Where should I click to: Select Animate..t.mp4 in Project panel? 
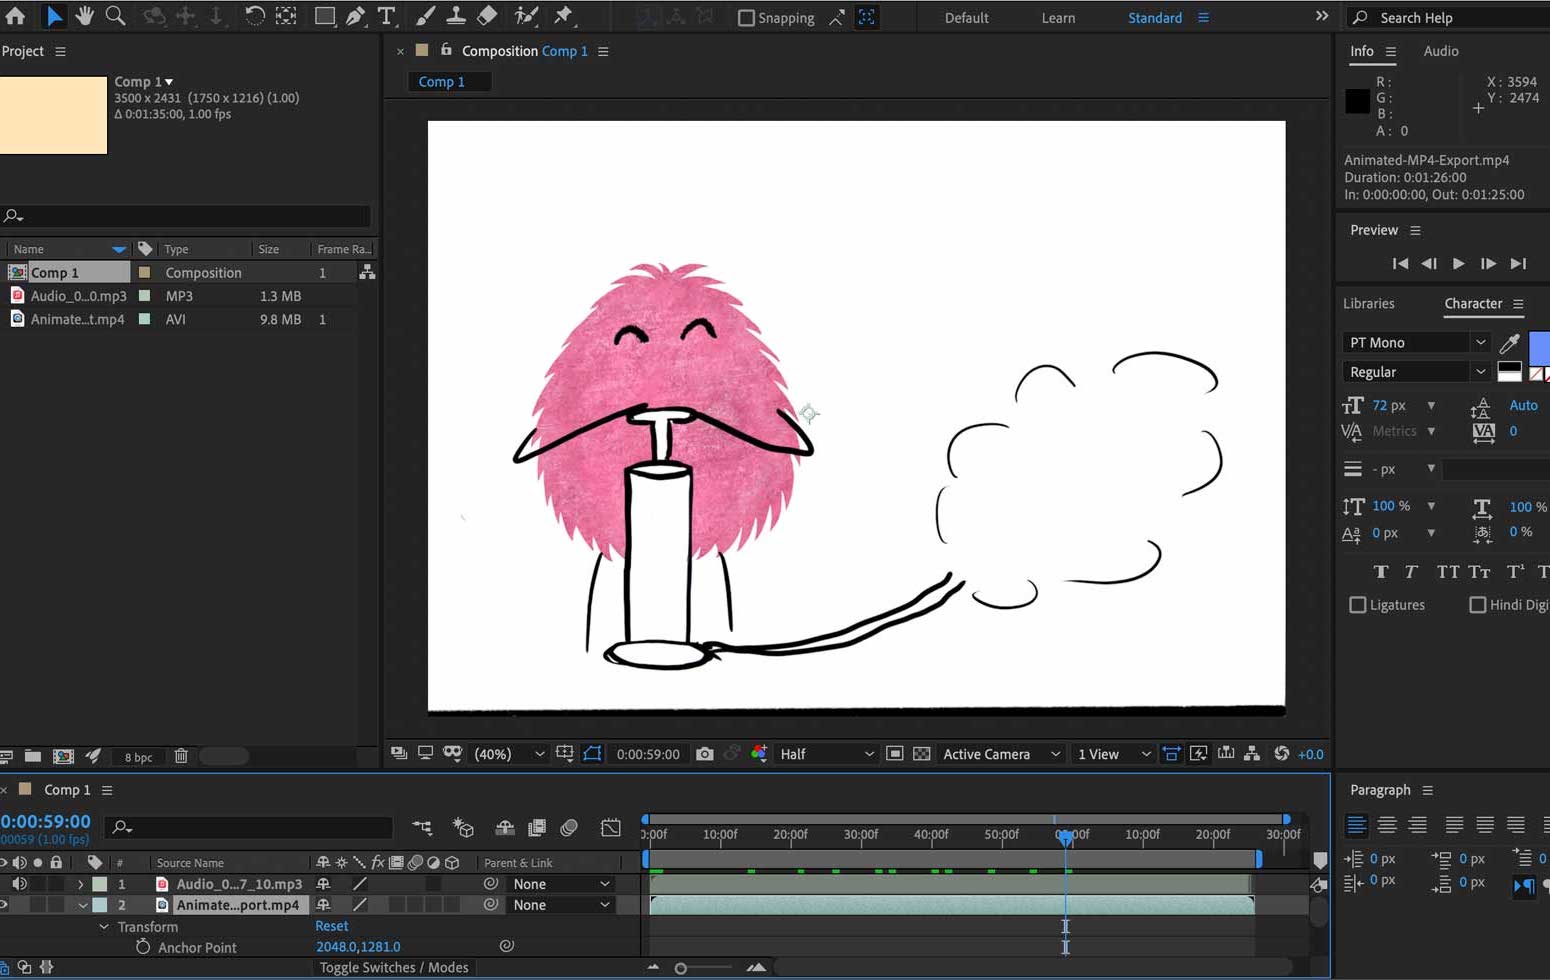[x=77, y=319]
